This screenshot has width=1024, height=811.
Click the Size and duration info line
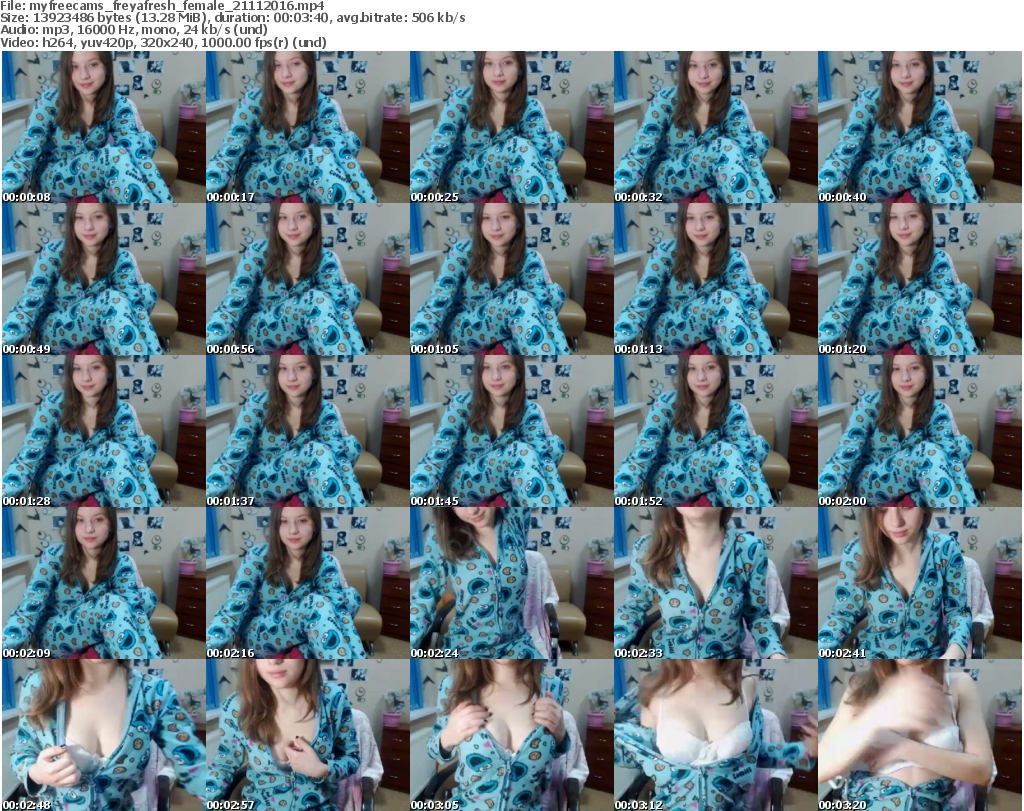[232, 18]
